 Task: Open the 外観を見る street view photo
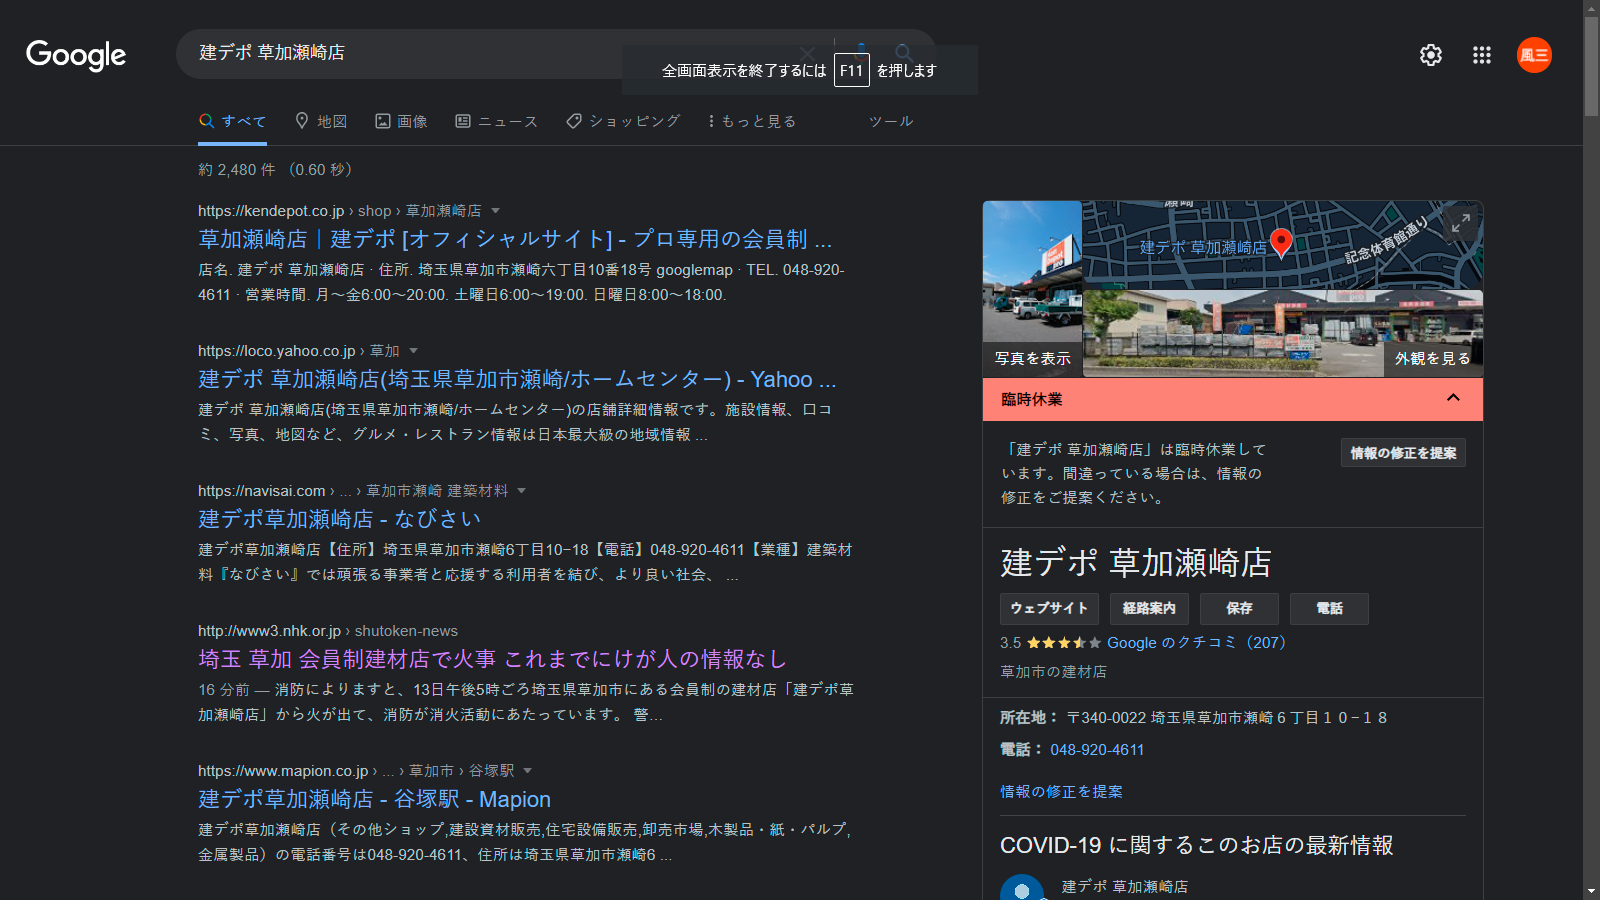[x=1283, y=333]
